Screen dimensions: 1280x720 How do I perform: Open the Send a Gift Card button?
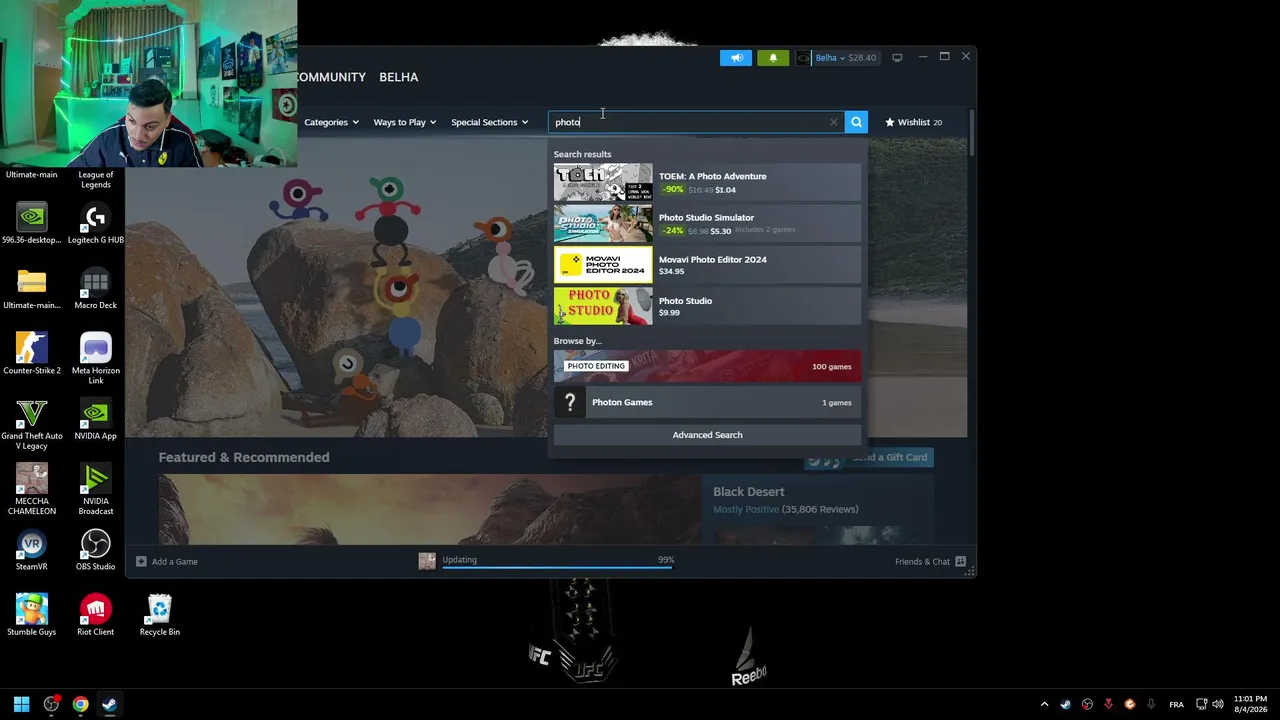pos(869,458)
